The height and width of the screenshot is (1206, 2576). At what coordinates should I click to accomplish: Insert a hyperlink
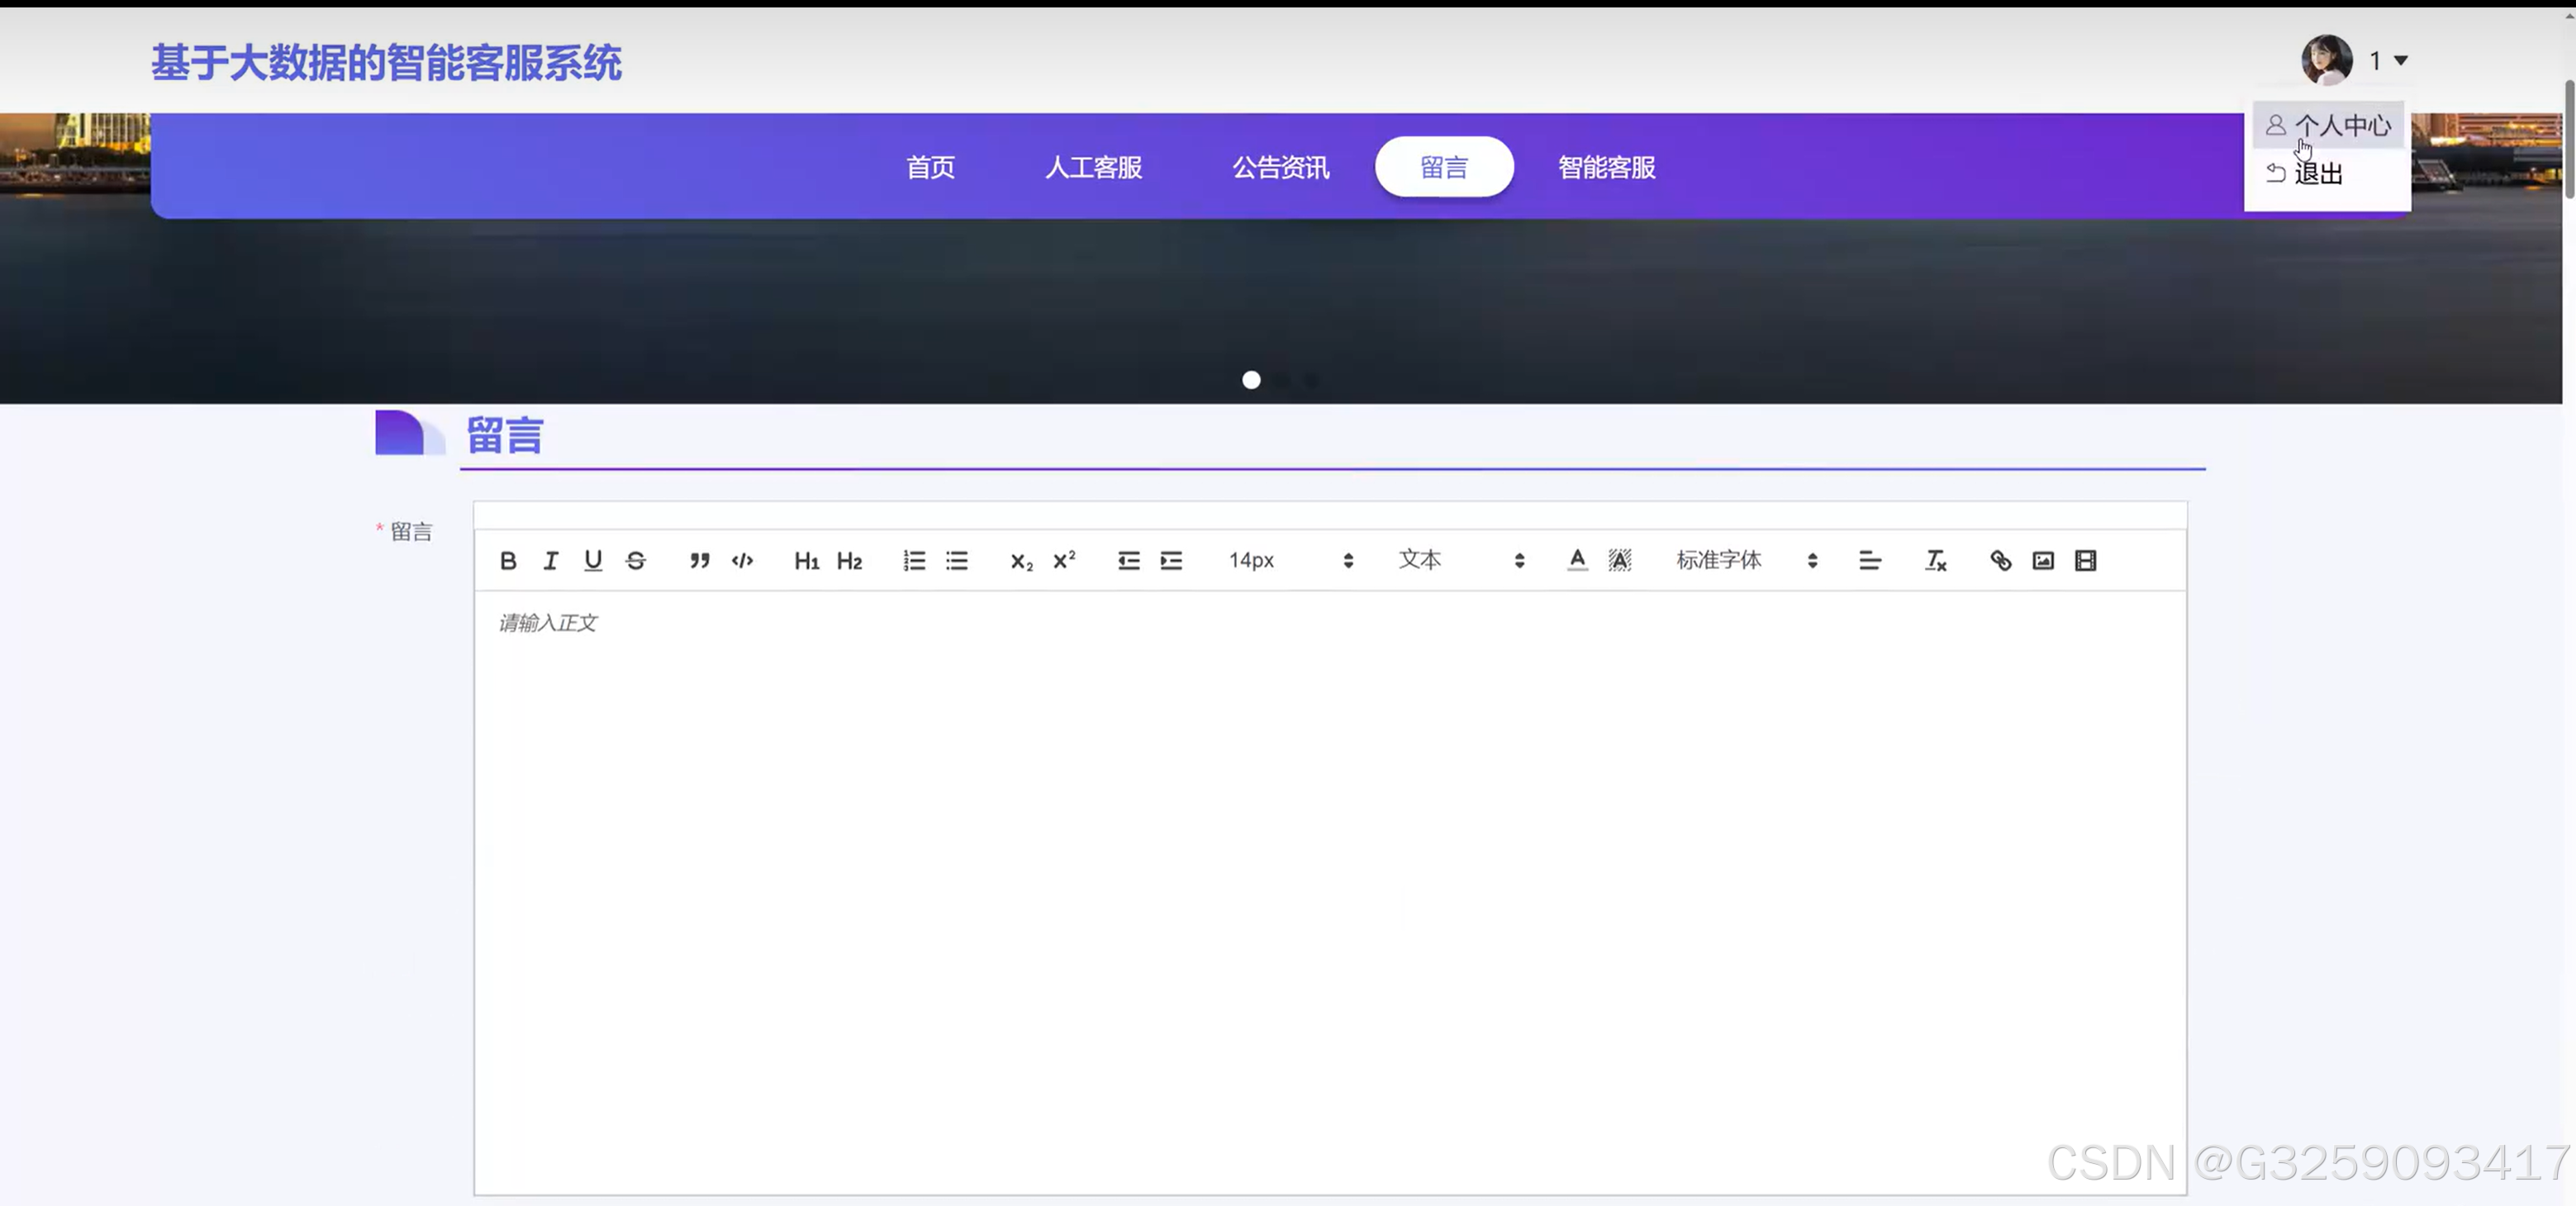click(x=2001, y=561)
